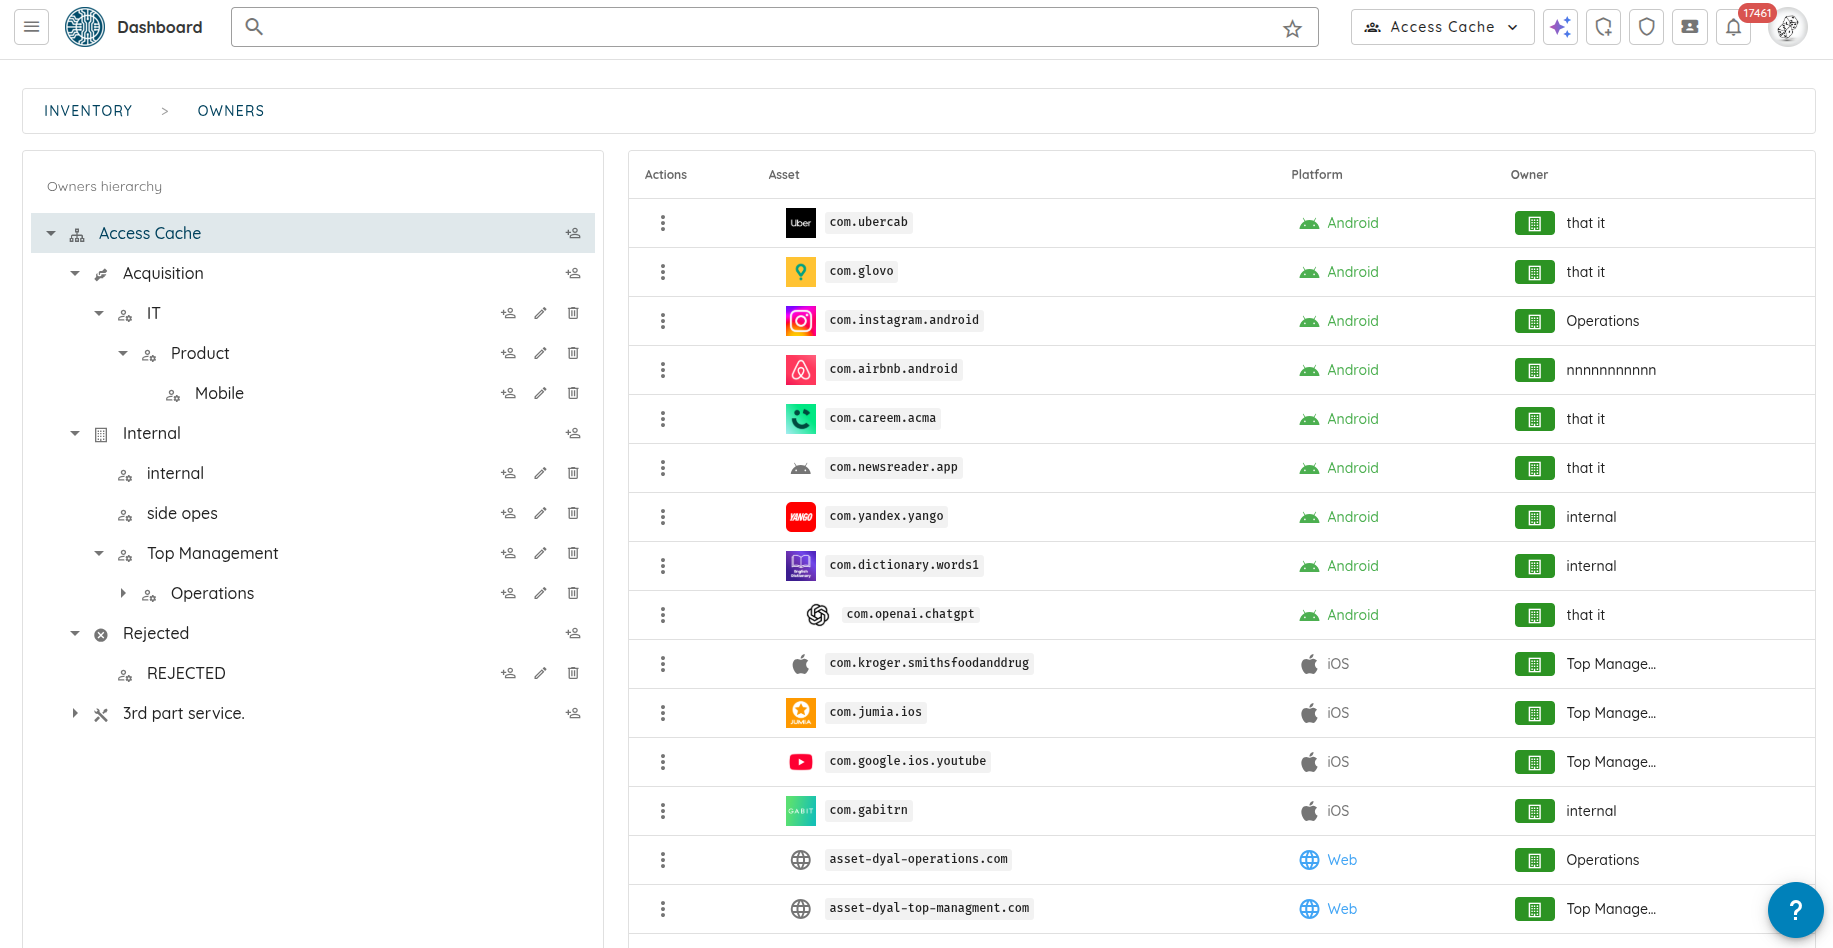Image resolution: width=1833 pixels, height=948 pixels.
Task: Collapse the Internal hierarchy node
Action: click(x=75, y=433)
